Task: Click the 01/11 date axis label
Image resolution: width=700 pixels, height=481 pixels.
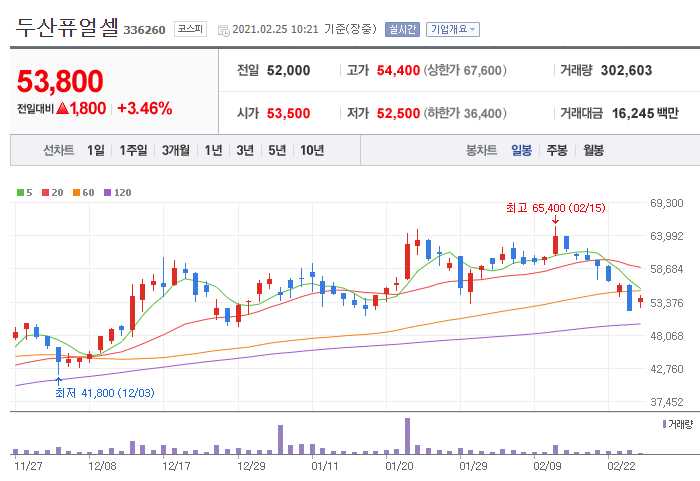Action: click(x=325, y=466)
